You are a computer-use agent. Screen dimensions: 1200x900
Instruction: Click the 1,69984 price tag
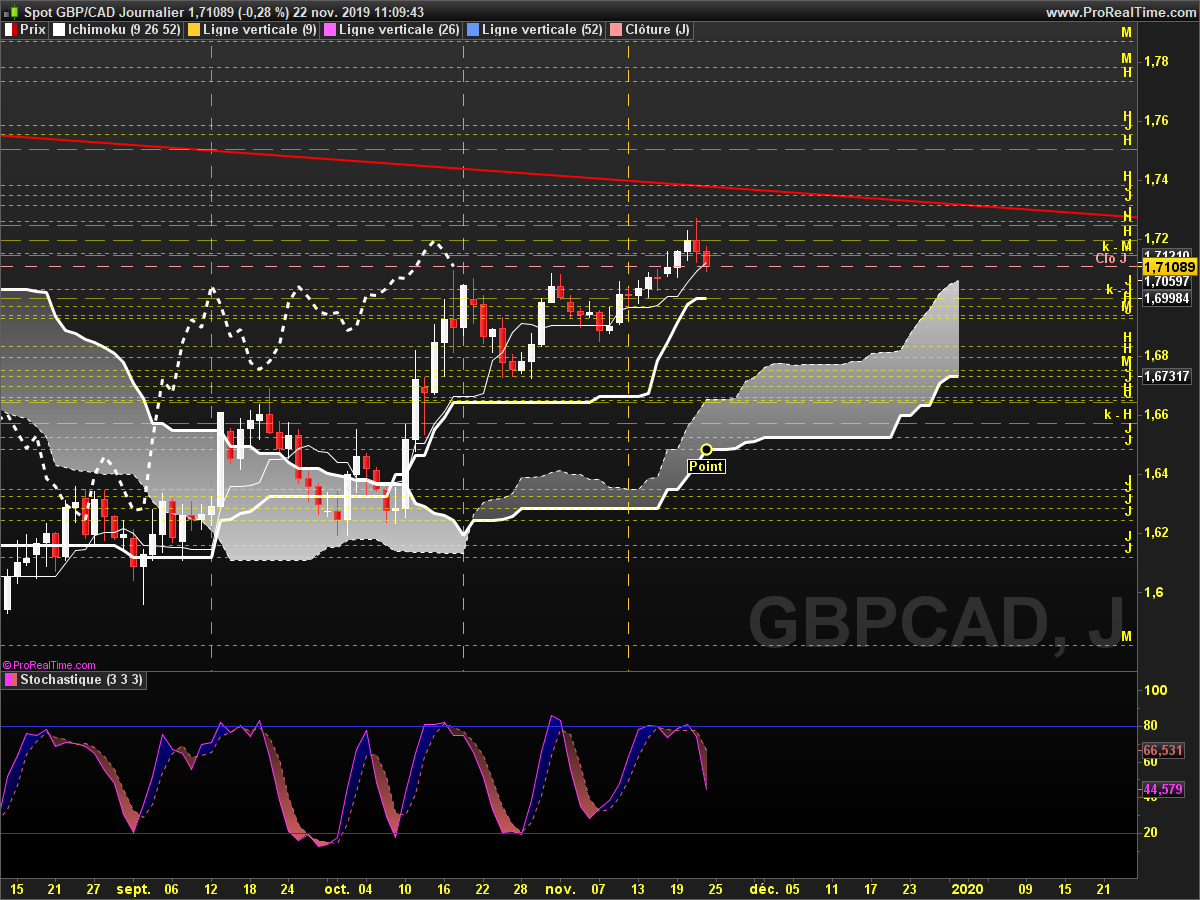1166,298
